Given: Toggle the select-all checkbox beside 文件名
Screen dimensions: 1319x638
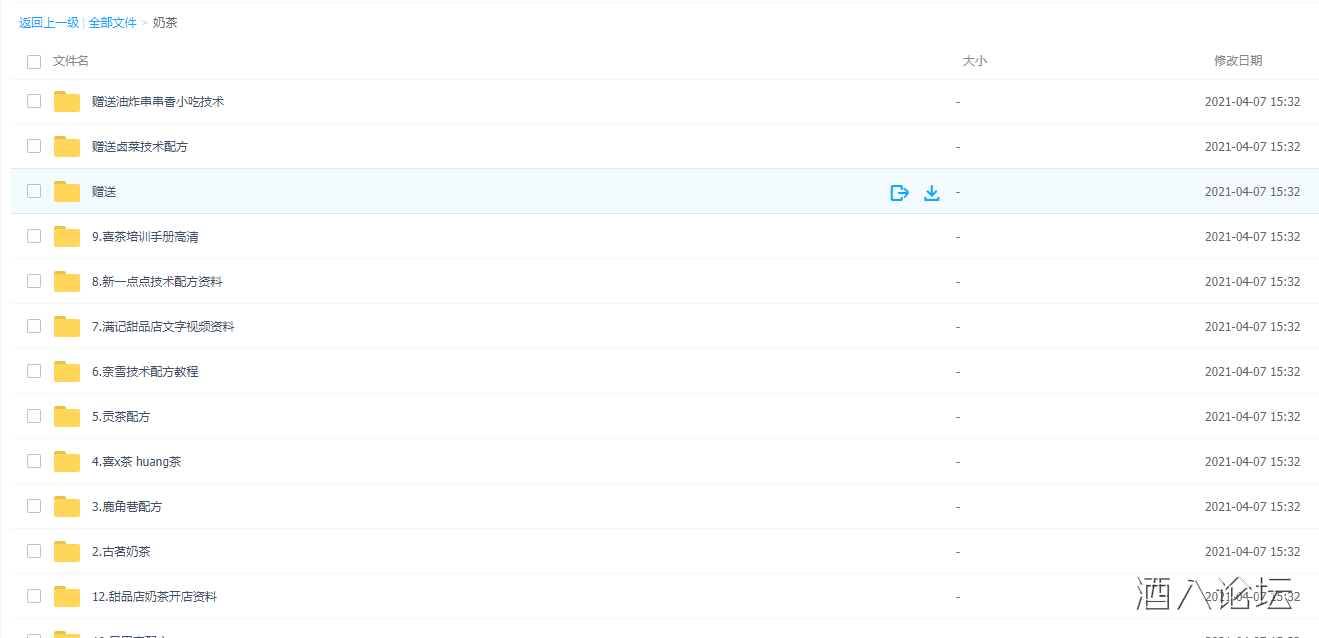Looking at the screenshot, I should tap(34, 61).
